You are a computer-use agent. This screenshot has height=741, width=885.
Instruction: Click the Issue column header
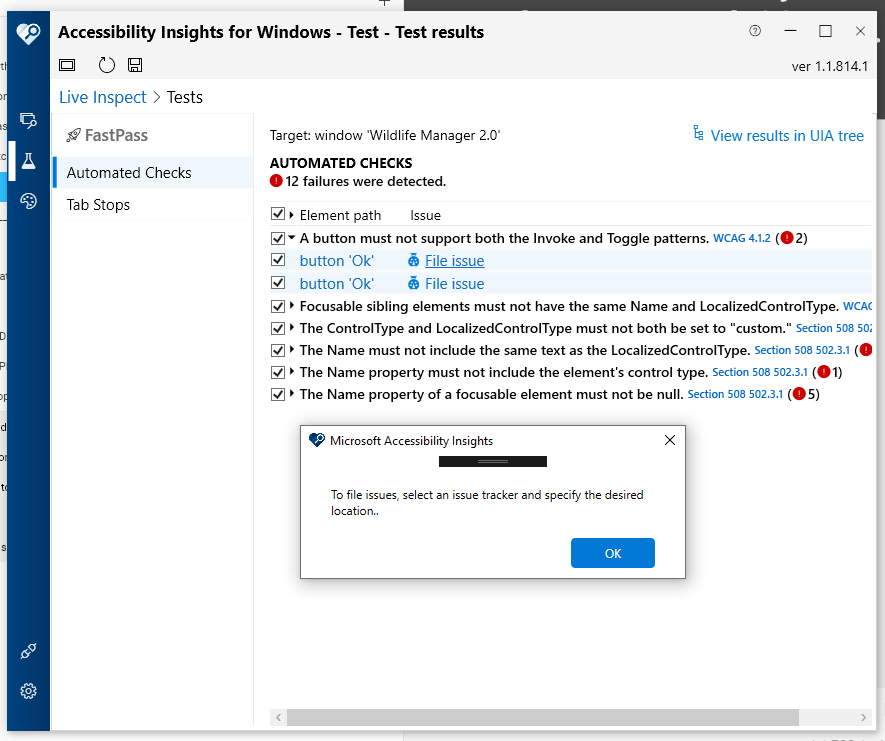[x=425, y=215]
